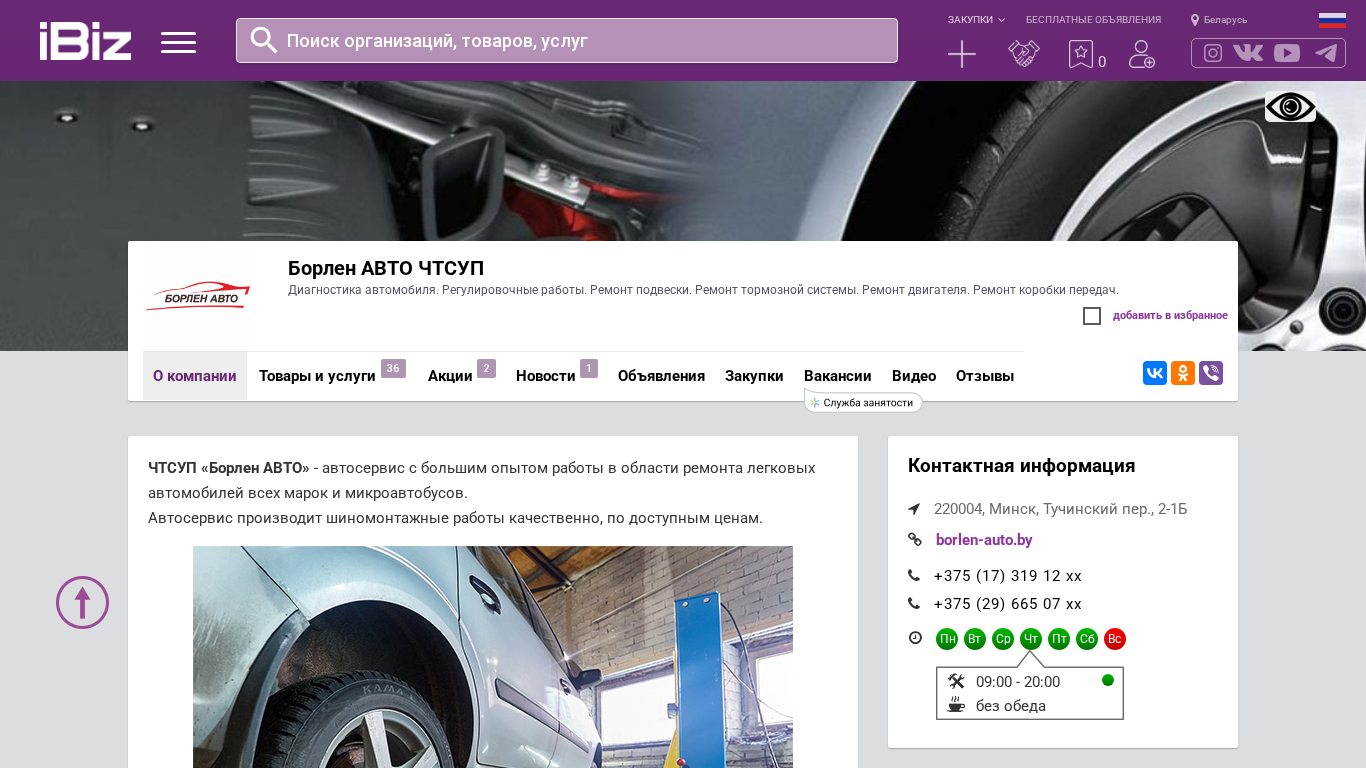Image resolution: width=1366 pixels, height=768 pixels.
Task: Select Saturday (Сб) schedule day
Action: [1087, 639]
